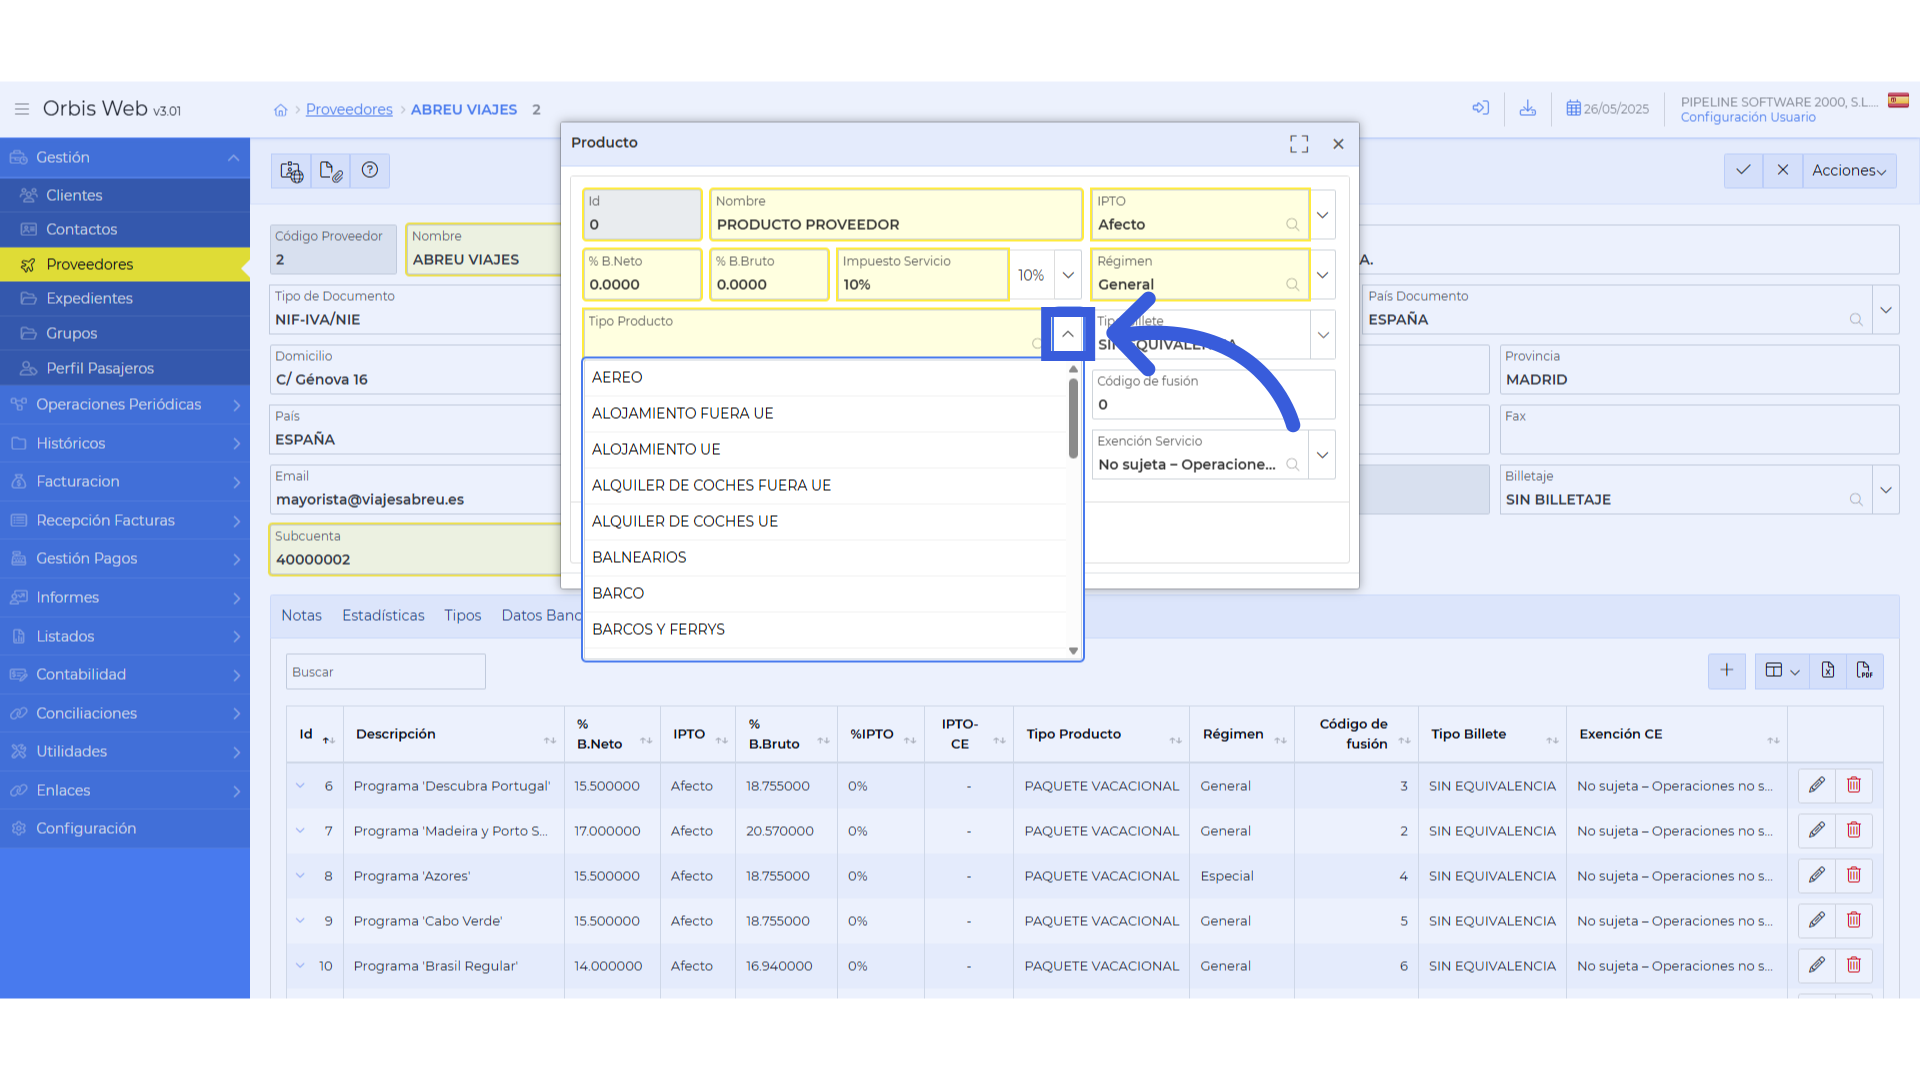The image size is (1920, 1080).
Task: Click the Código de fusión field
Action: 1212,394
